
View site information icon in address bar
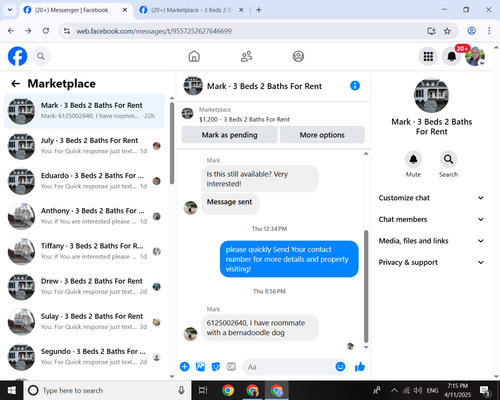coord(67,31)
